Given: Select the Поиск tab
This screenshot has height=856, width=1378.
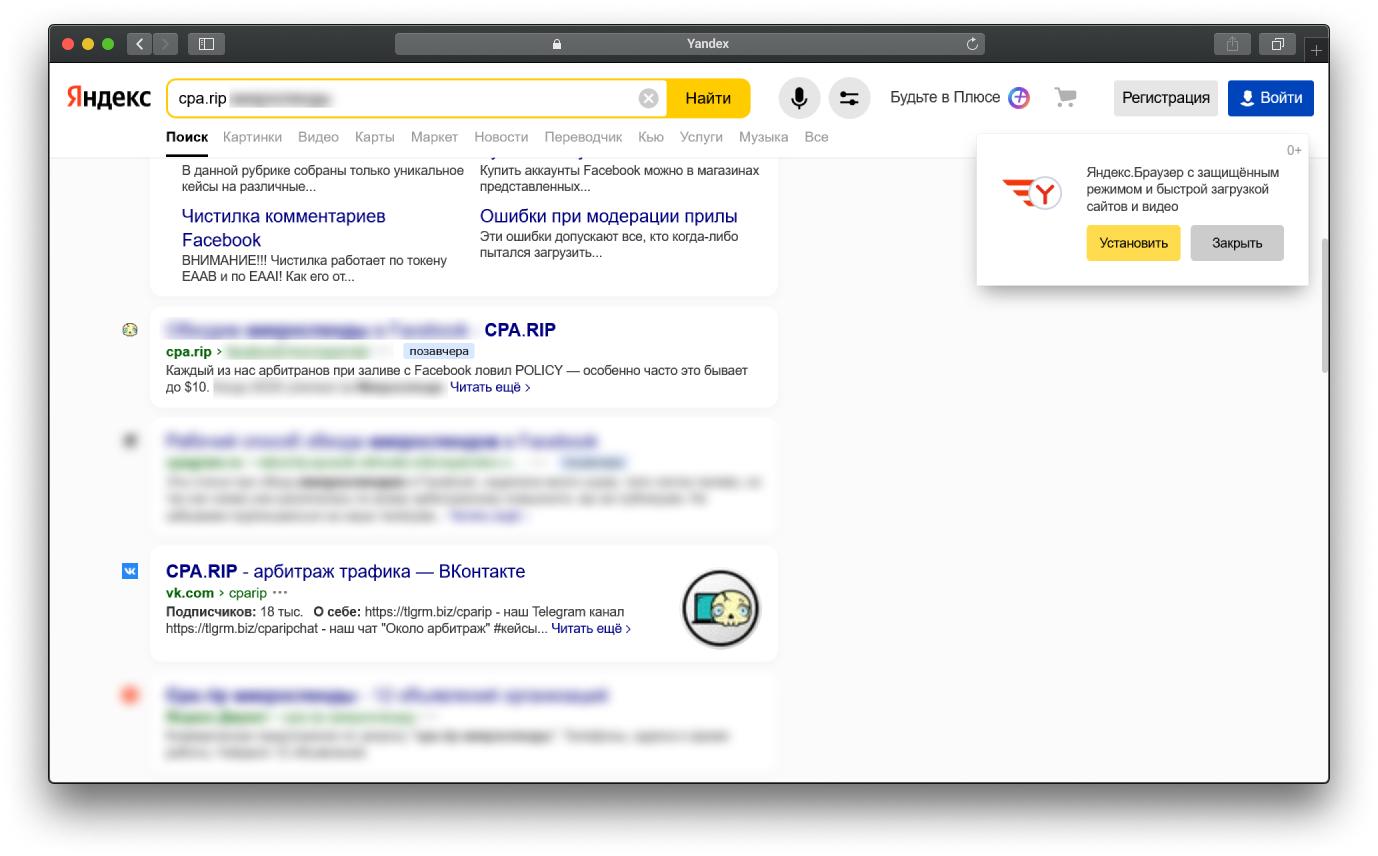Looking at the screenshot, I should (x=187, y=137).
